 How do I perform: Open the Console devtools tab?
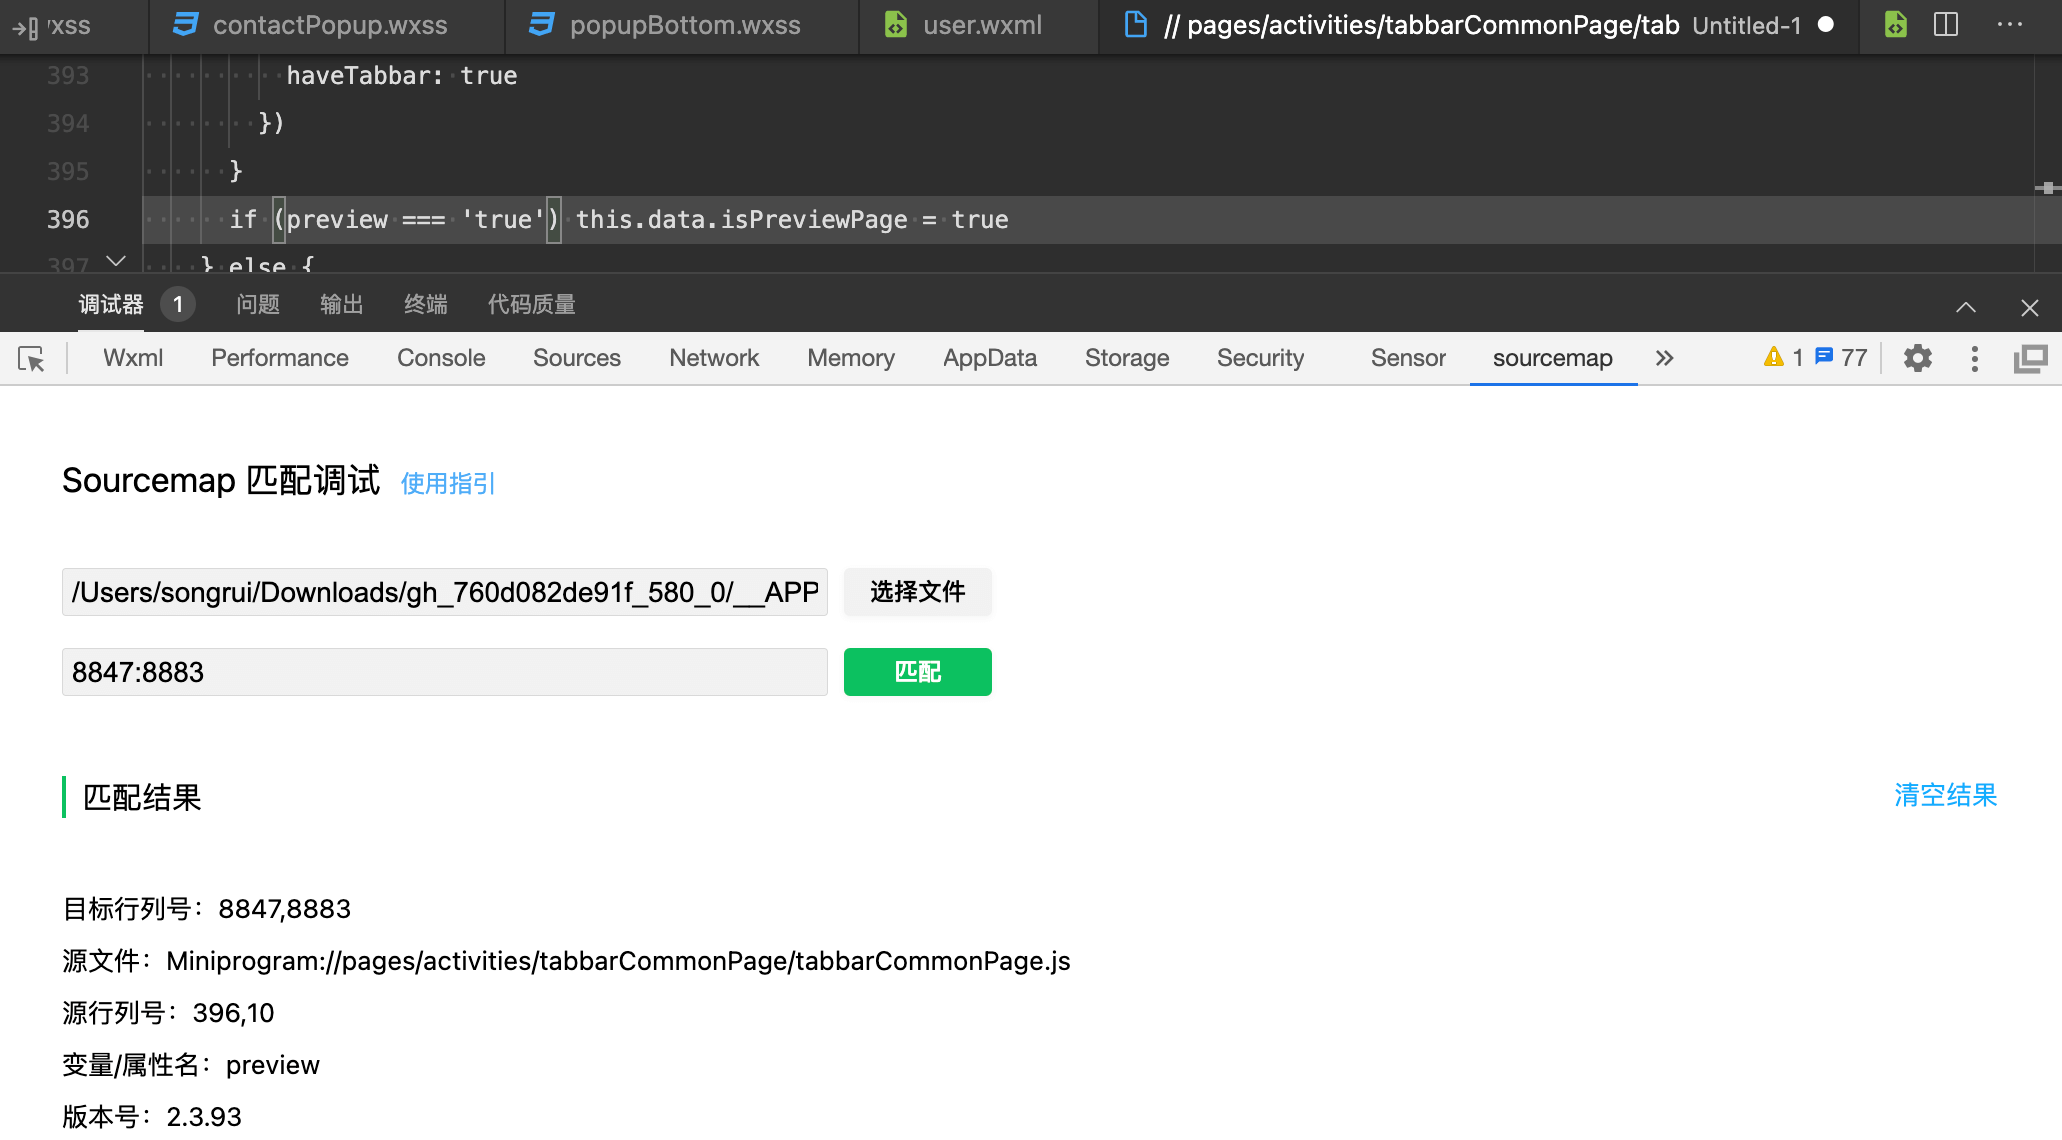click(441, 358)
